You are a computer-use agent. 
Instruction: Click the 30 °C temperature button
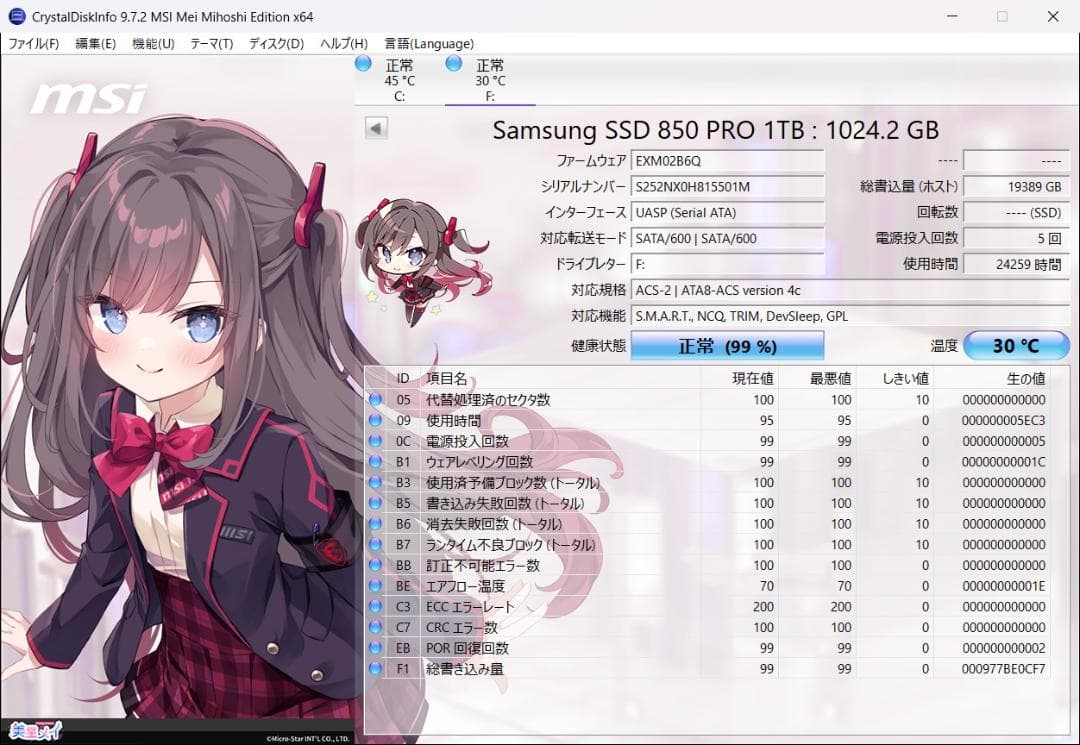[1017, 345]
